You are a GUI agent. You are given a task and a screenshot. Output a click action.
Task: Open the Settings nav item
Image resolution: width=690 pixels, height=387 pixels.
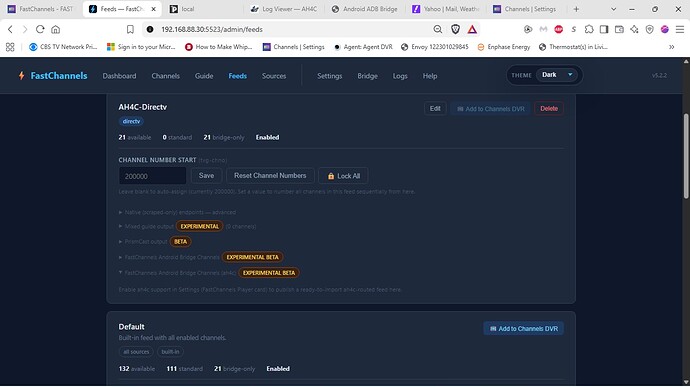330,76
